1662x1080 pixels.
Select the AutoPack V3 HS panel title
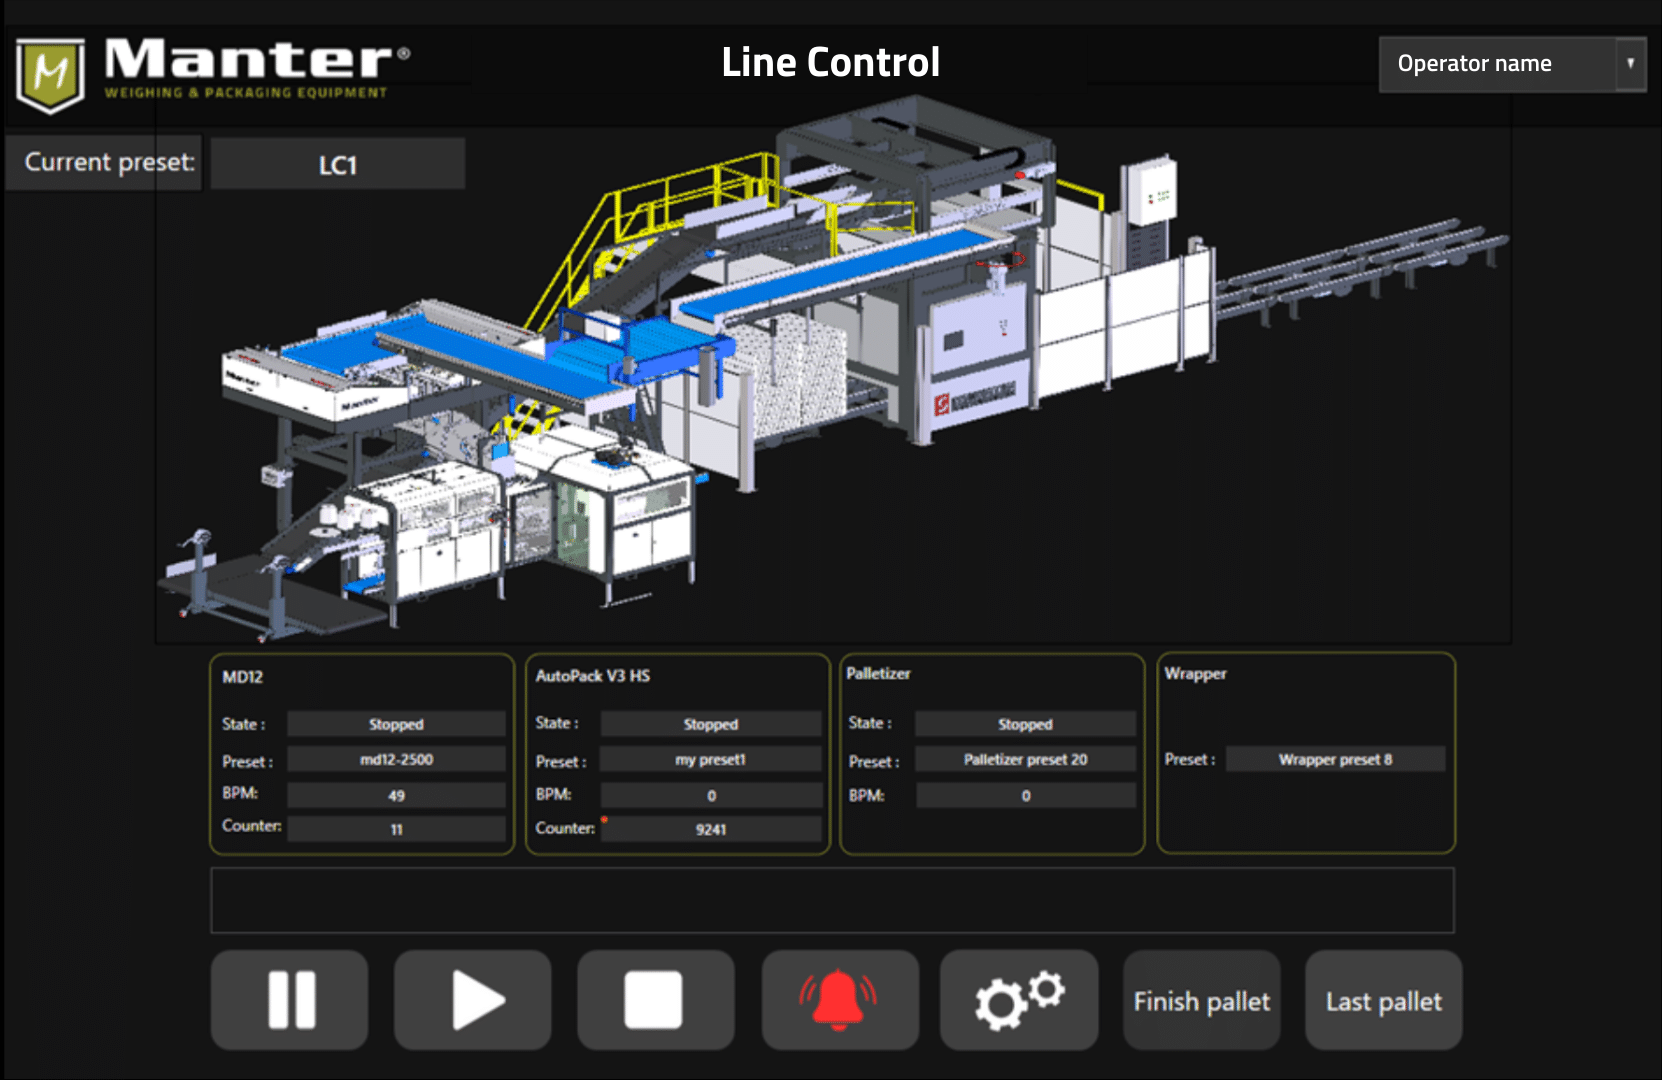pos(592,676)
